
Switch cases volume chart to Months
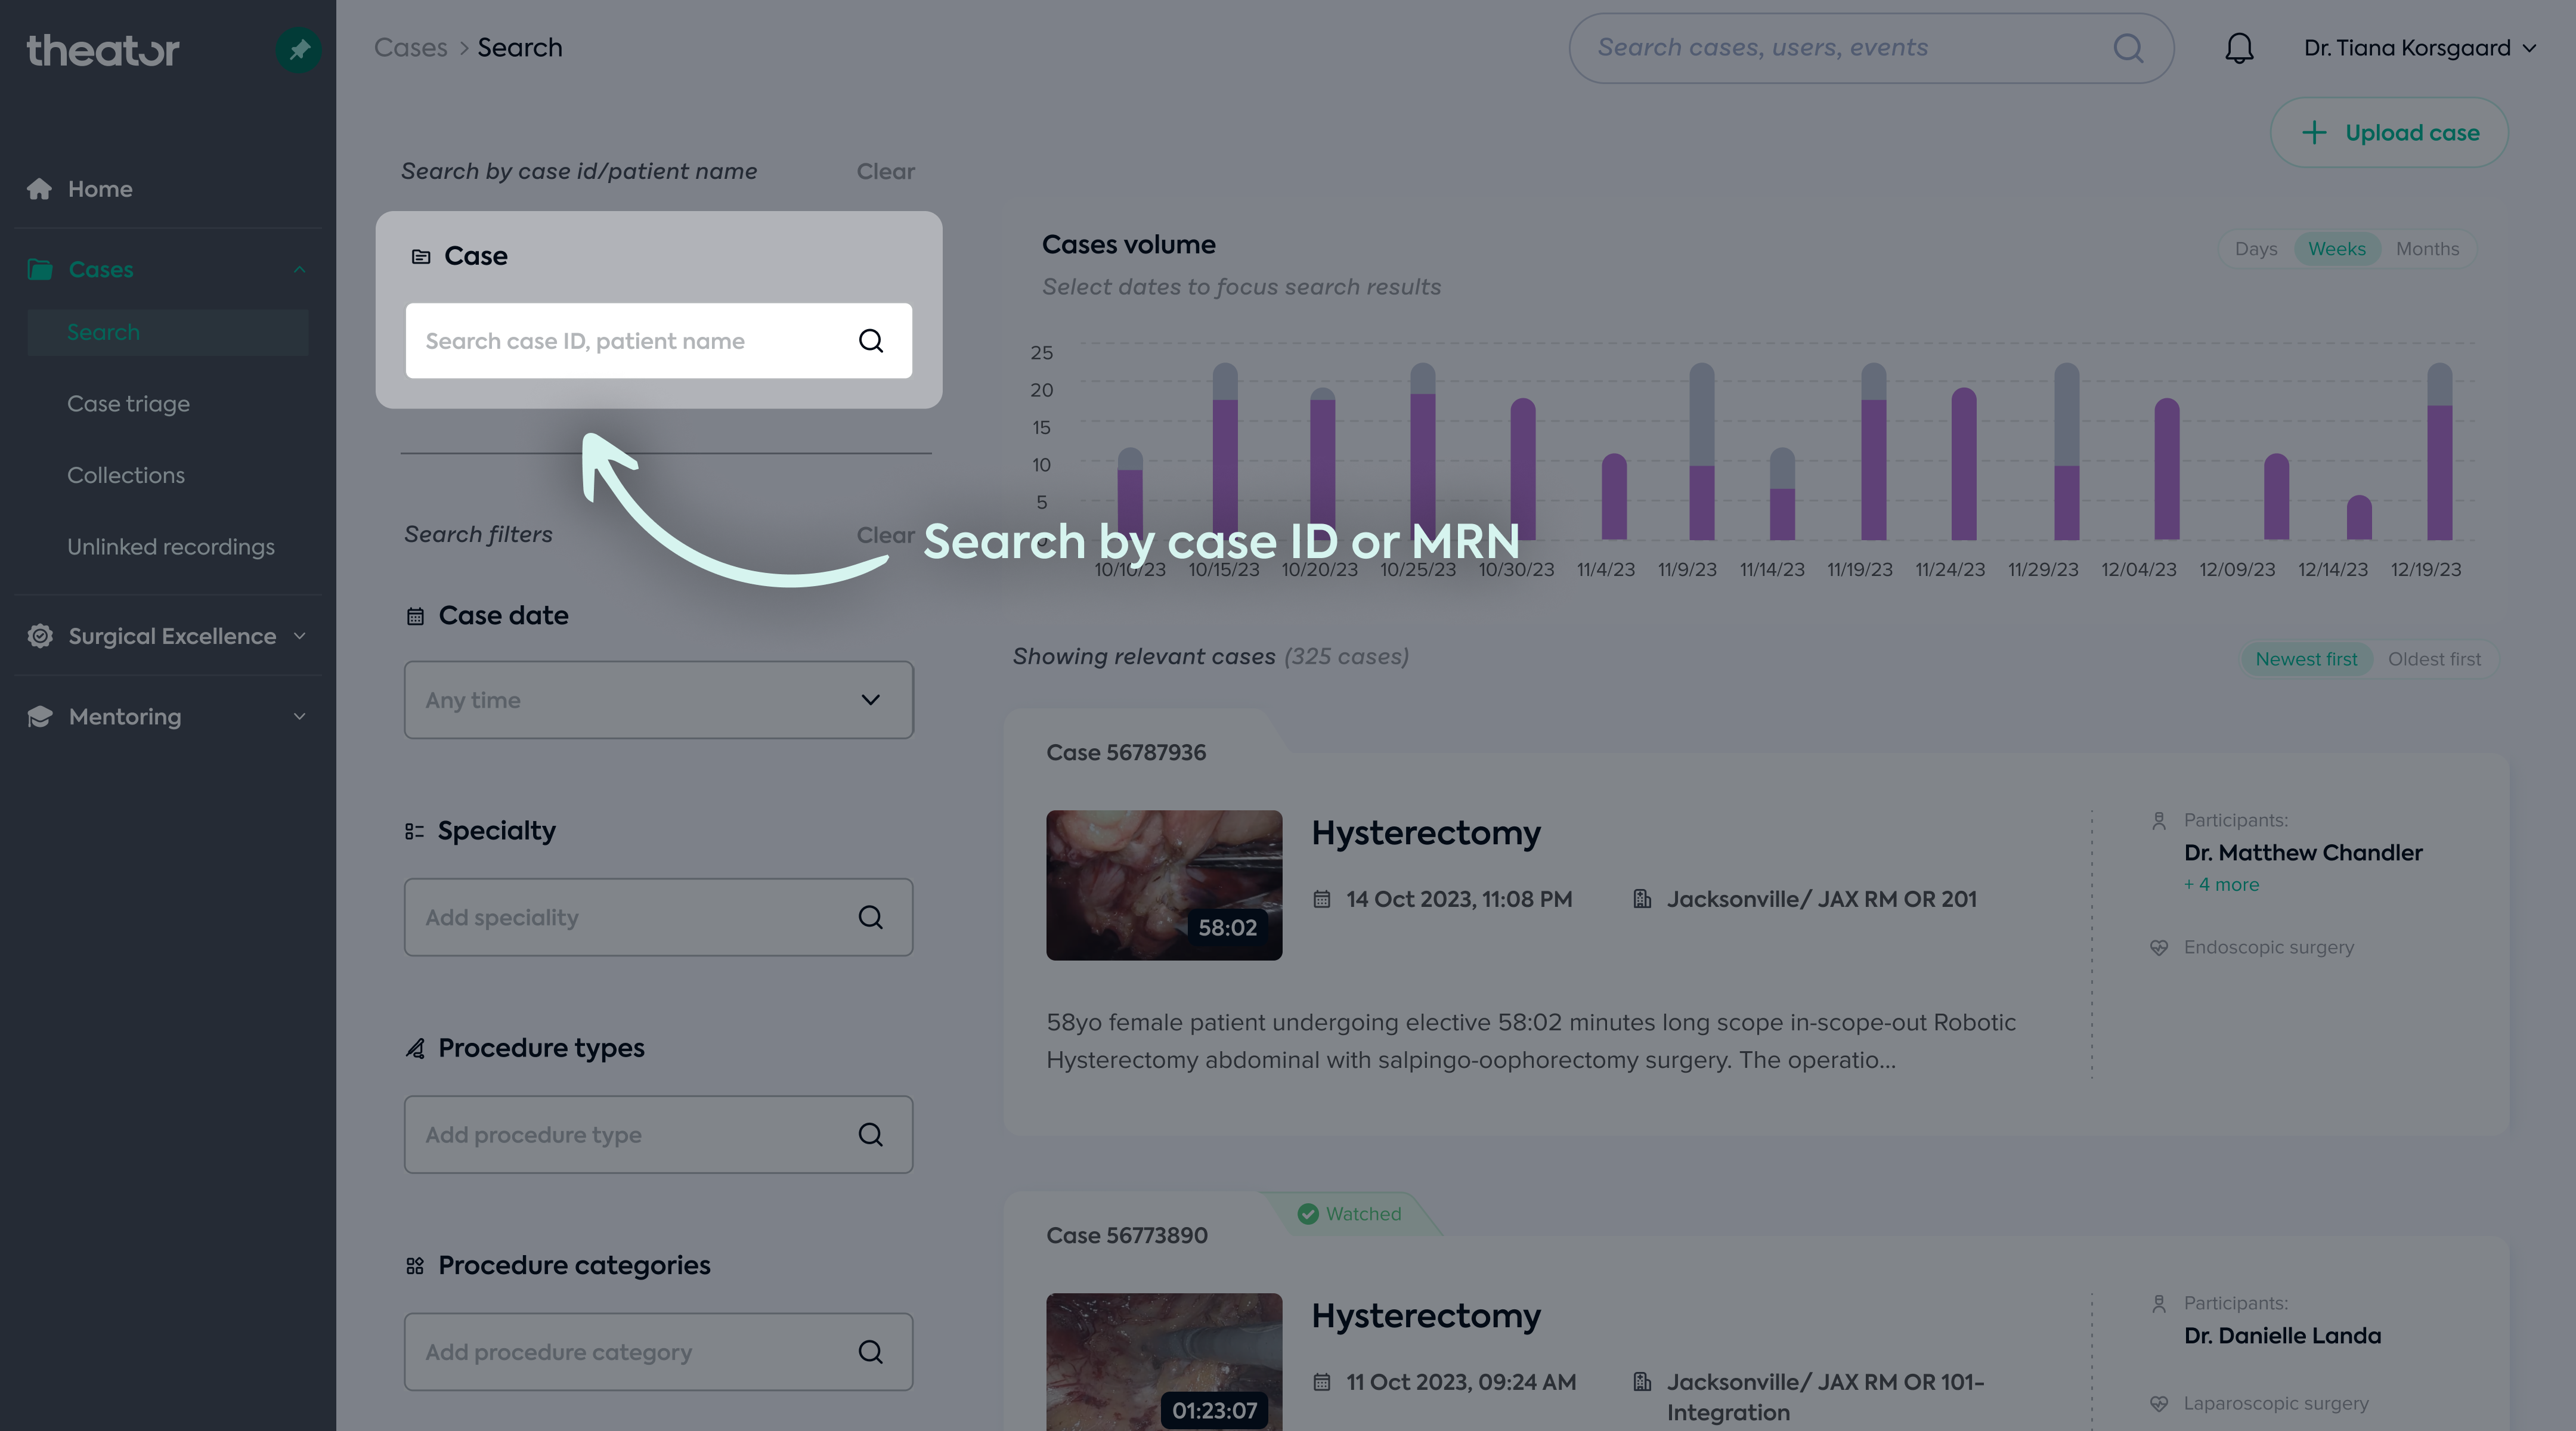[2427, 249]
